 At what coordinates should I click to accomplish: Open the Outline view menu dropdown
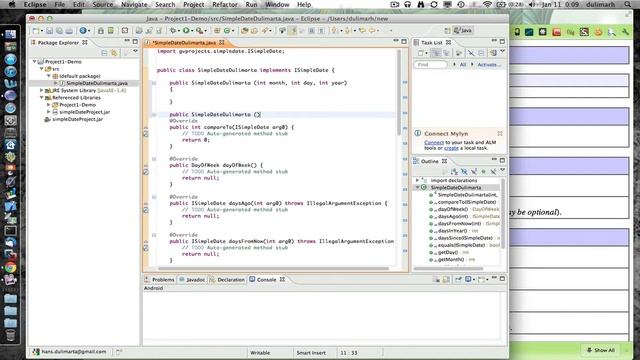(503, 170)
